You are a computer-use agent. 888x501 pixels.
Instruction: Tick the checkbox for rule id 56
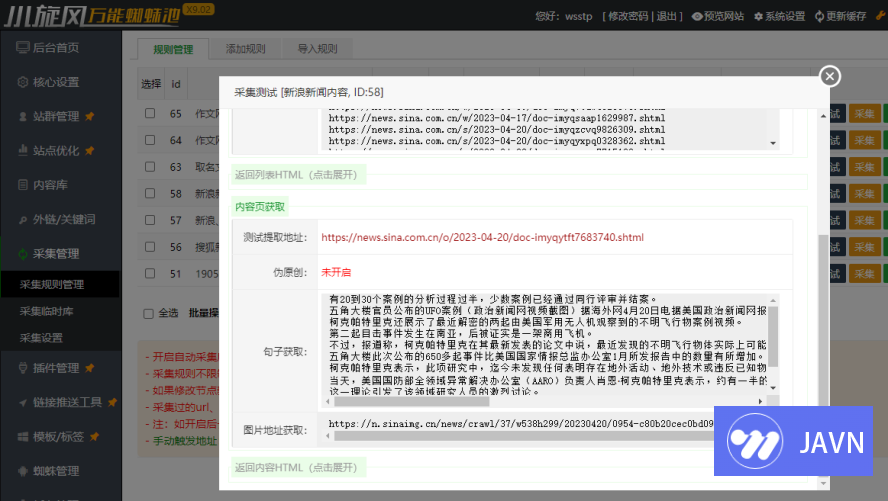[x=150, y=247]
